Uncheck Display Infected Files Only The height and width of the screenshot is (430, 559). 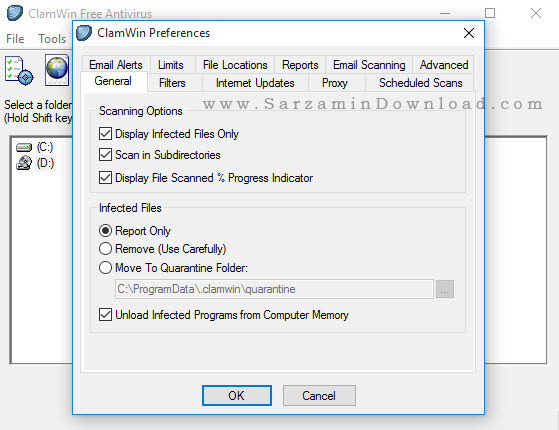coord(105,134)
